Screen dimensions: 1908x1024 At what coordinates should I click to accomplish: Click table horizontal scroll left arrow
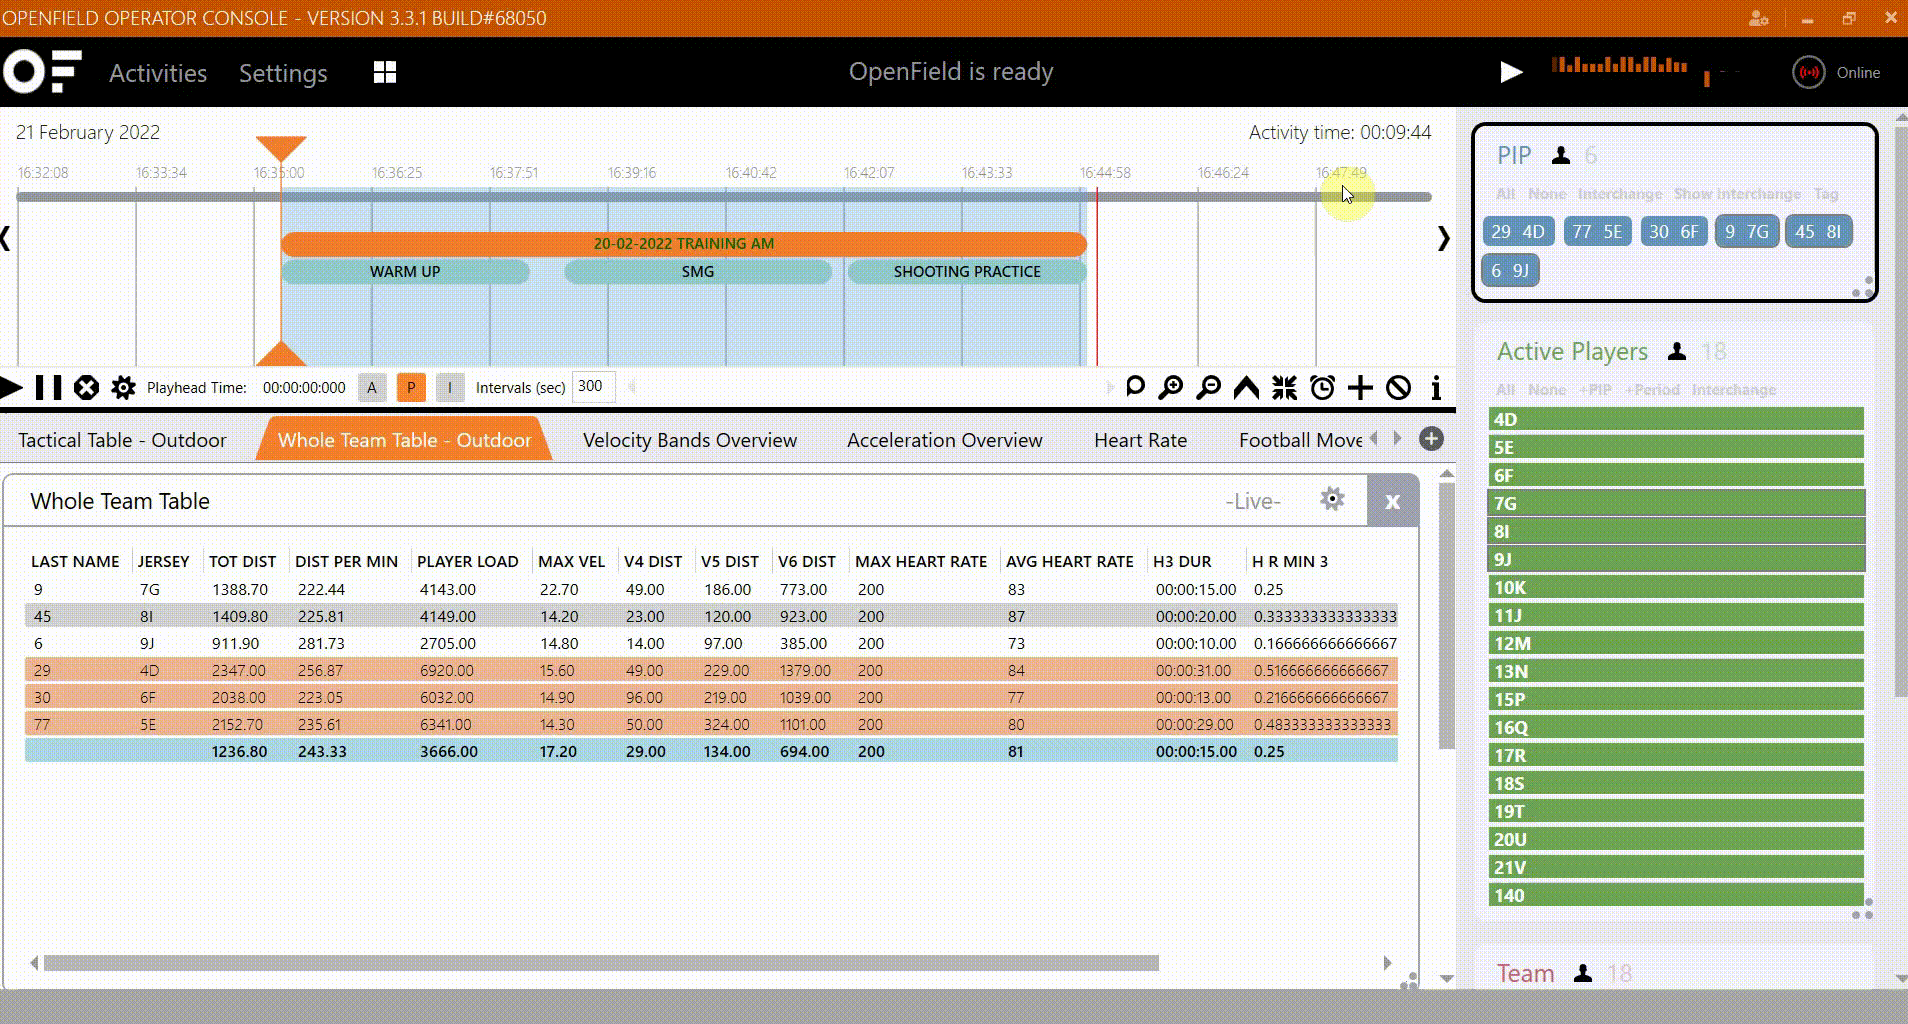(34, 963)
